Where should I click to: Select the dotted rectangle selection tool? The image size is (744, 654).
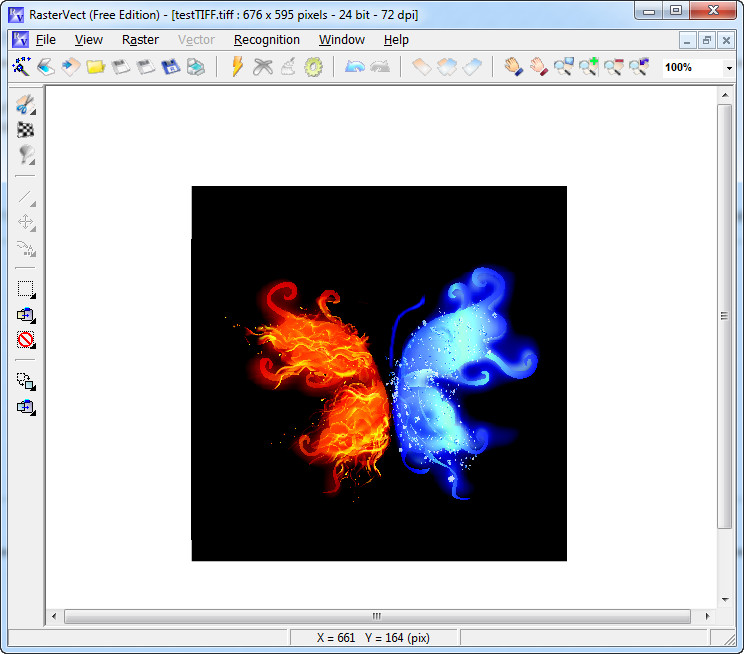tap(26, 290)
